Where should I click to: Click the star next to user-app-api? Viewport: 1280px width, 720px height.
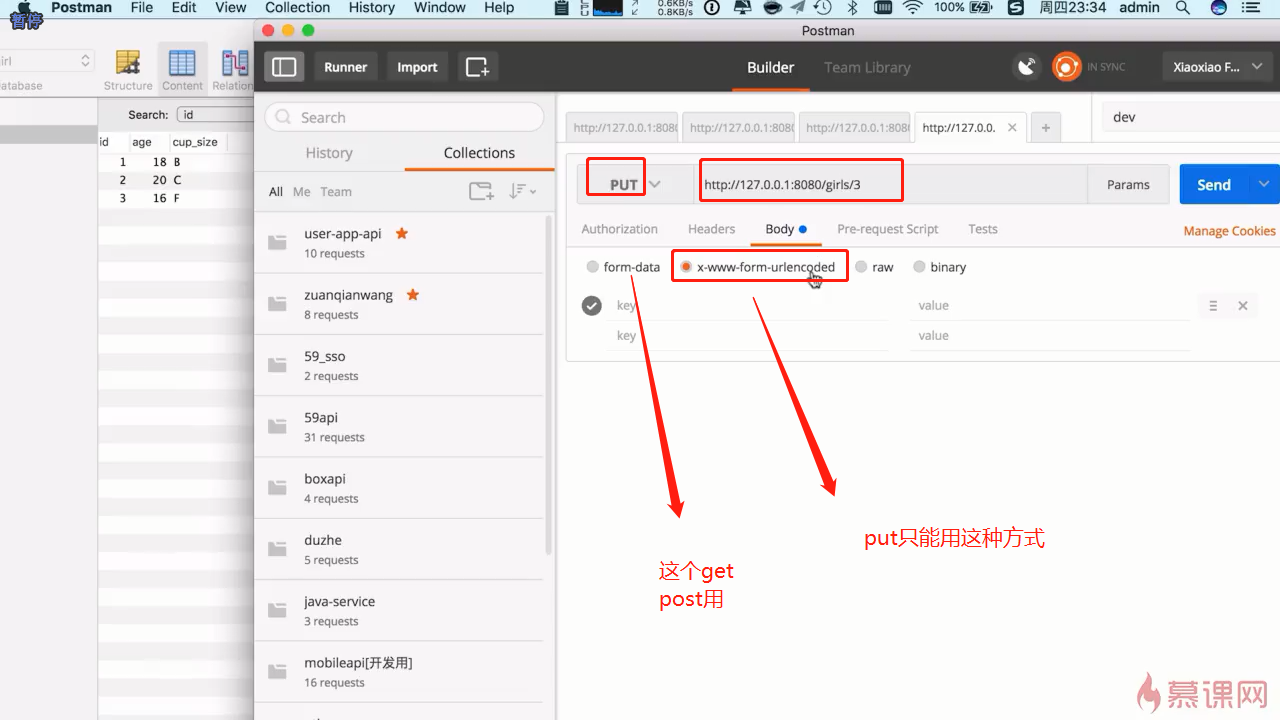point(402,233)
